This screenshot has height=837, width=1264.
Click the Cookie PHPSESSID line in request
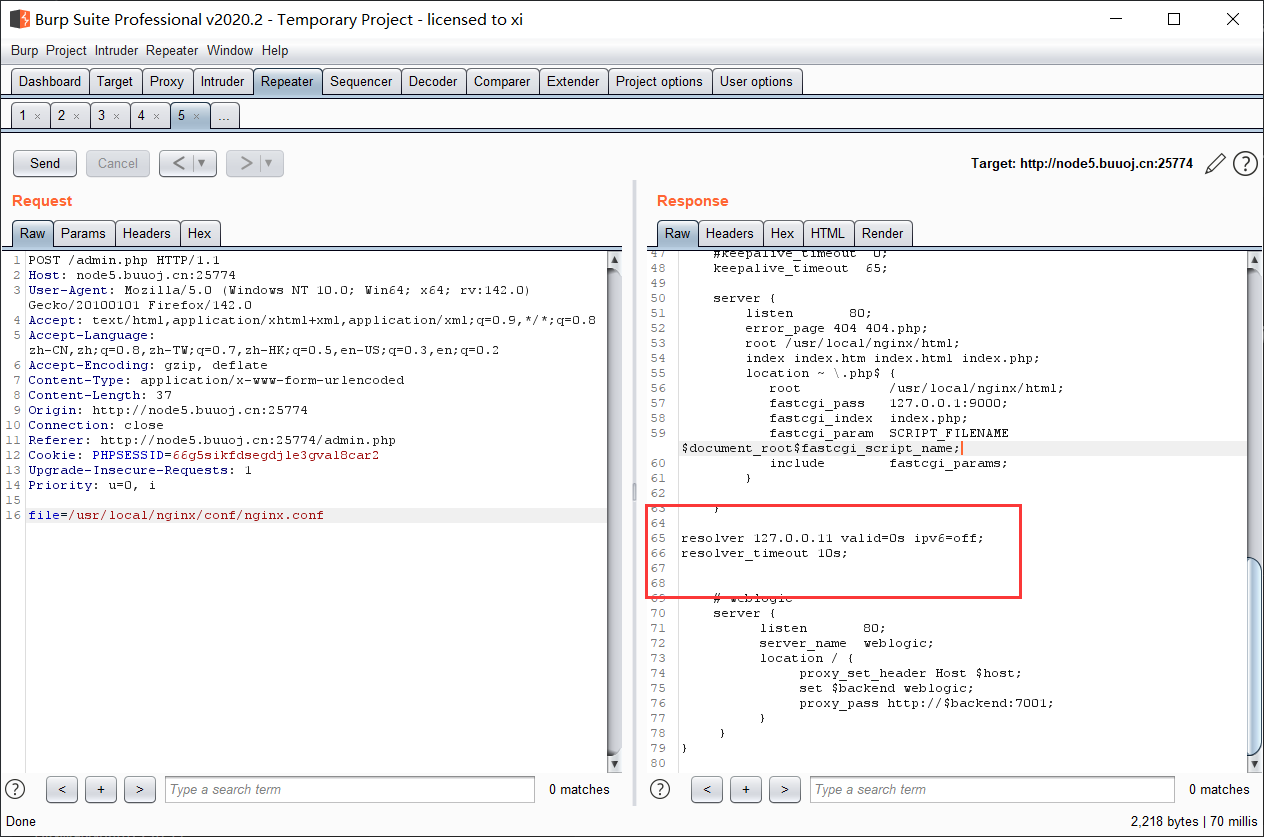(204, 455)
